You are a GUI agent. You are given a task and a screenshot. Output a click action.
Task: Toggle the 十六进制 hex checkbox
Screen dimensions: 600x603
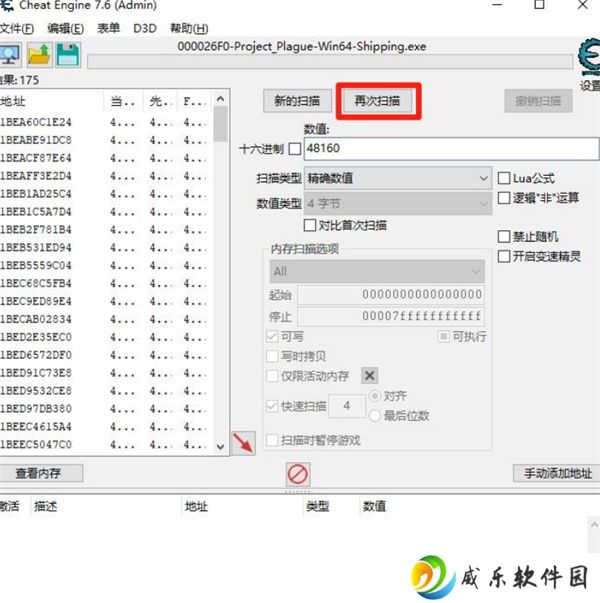pos(295,149)
